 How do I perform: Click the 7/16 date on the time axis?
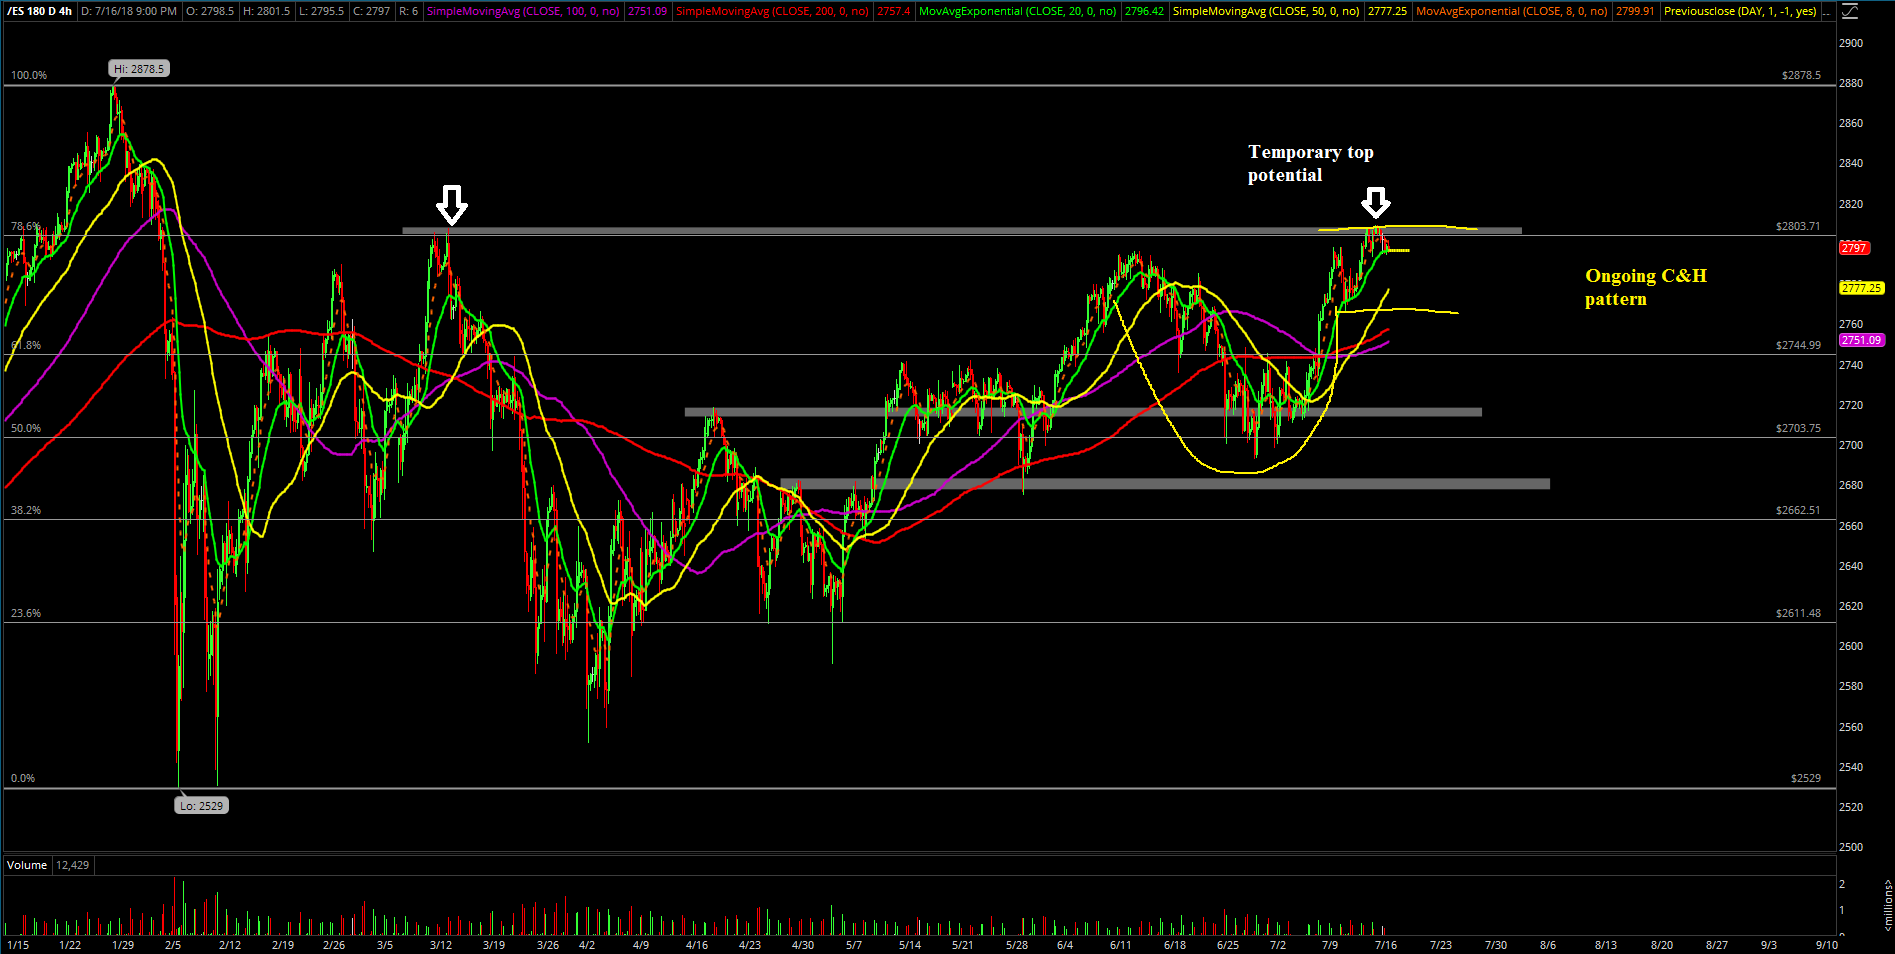1386,945
